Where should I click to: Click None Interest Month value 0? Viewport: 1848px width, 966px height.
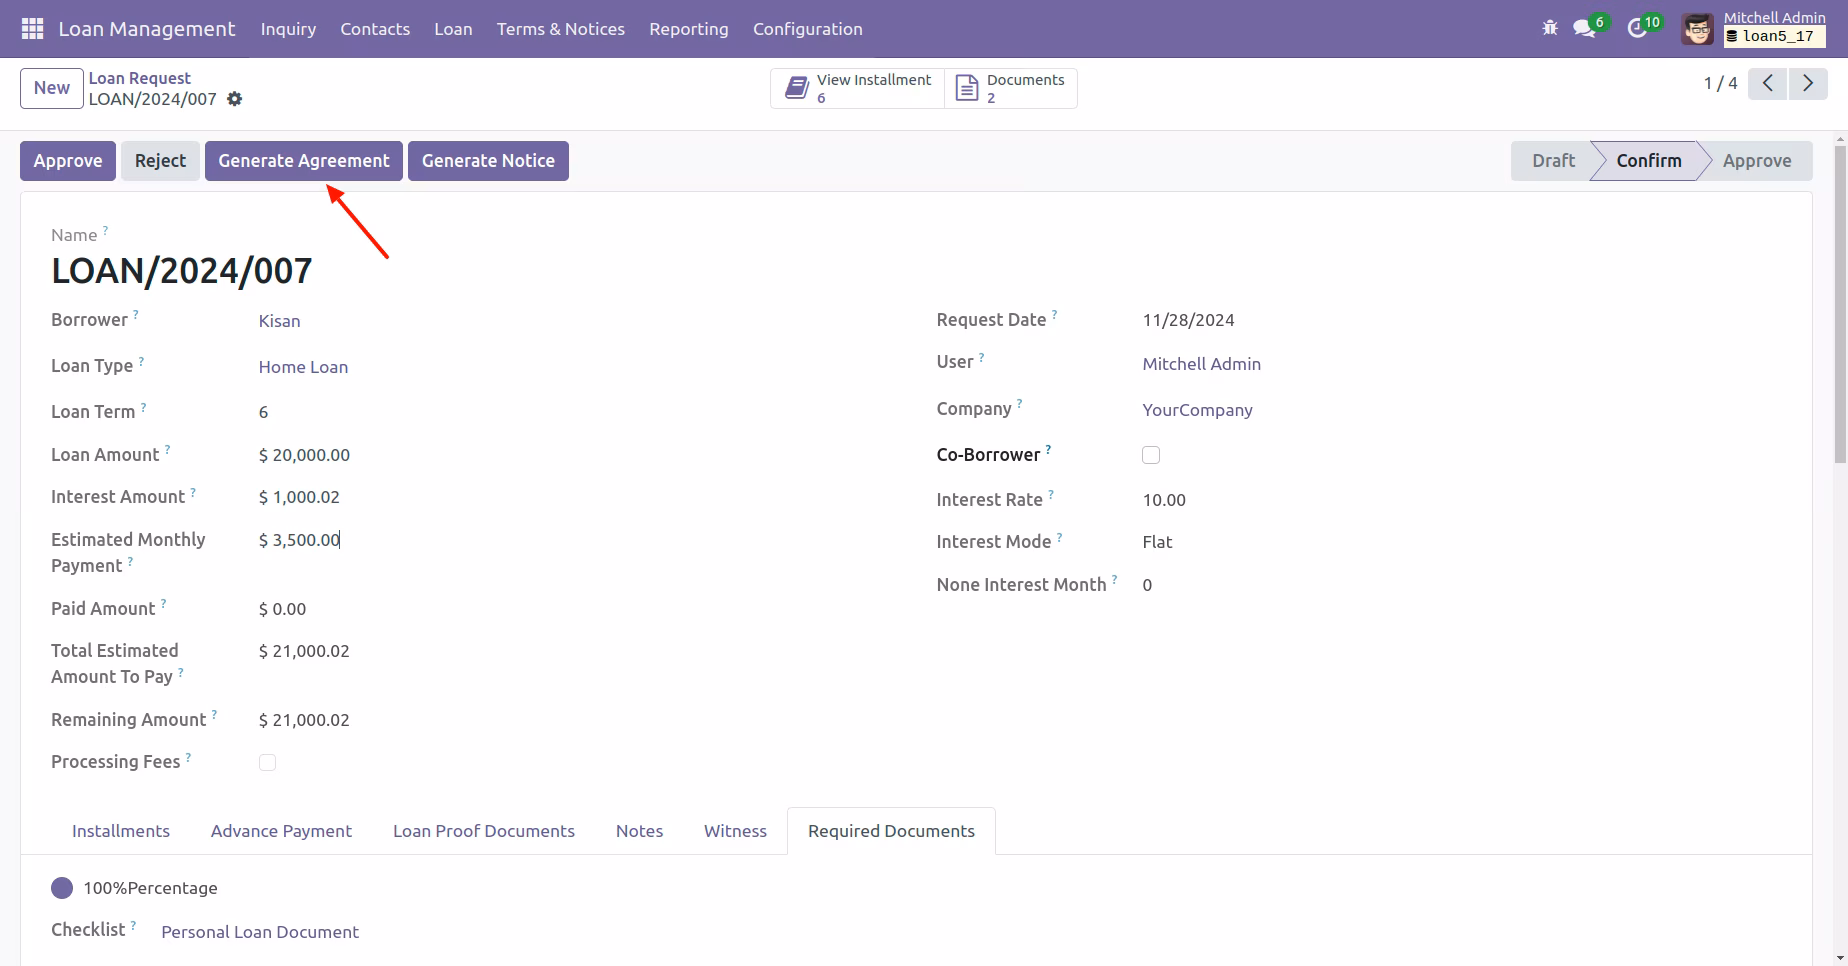coord(1147,585)
